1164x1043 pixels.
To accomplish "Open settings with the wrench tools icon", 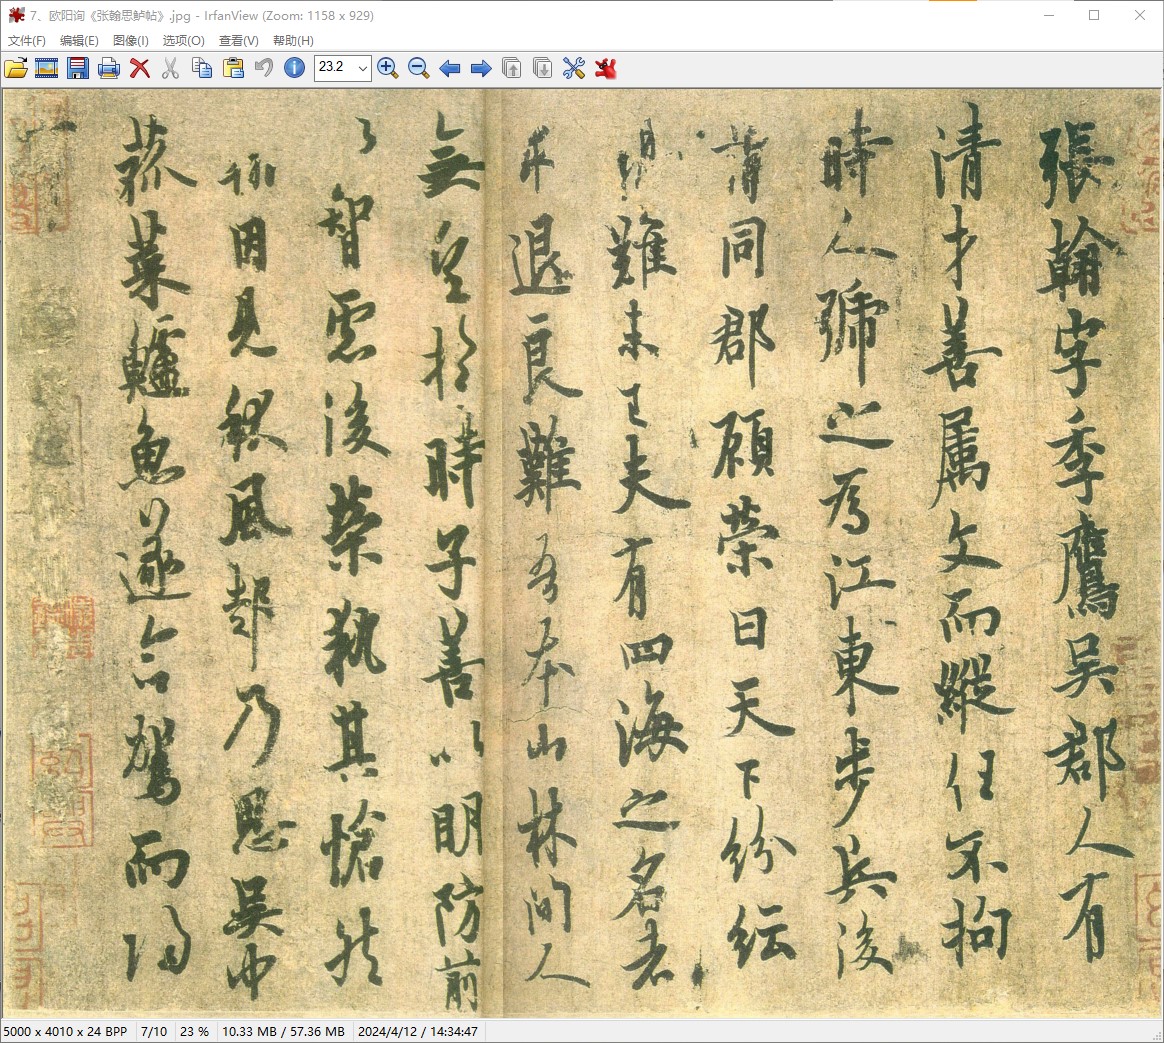I will pos(574,68).
